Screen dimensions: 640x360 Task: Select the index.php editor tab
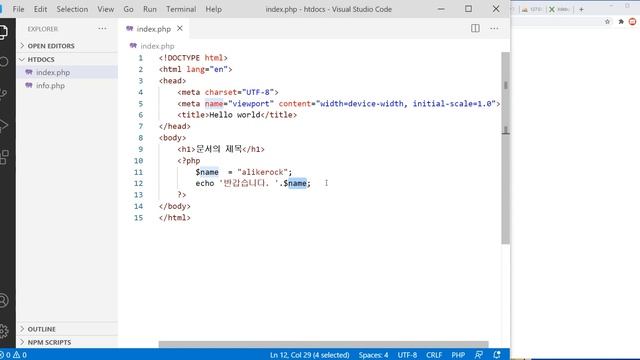[x=154, y=29]
